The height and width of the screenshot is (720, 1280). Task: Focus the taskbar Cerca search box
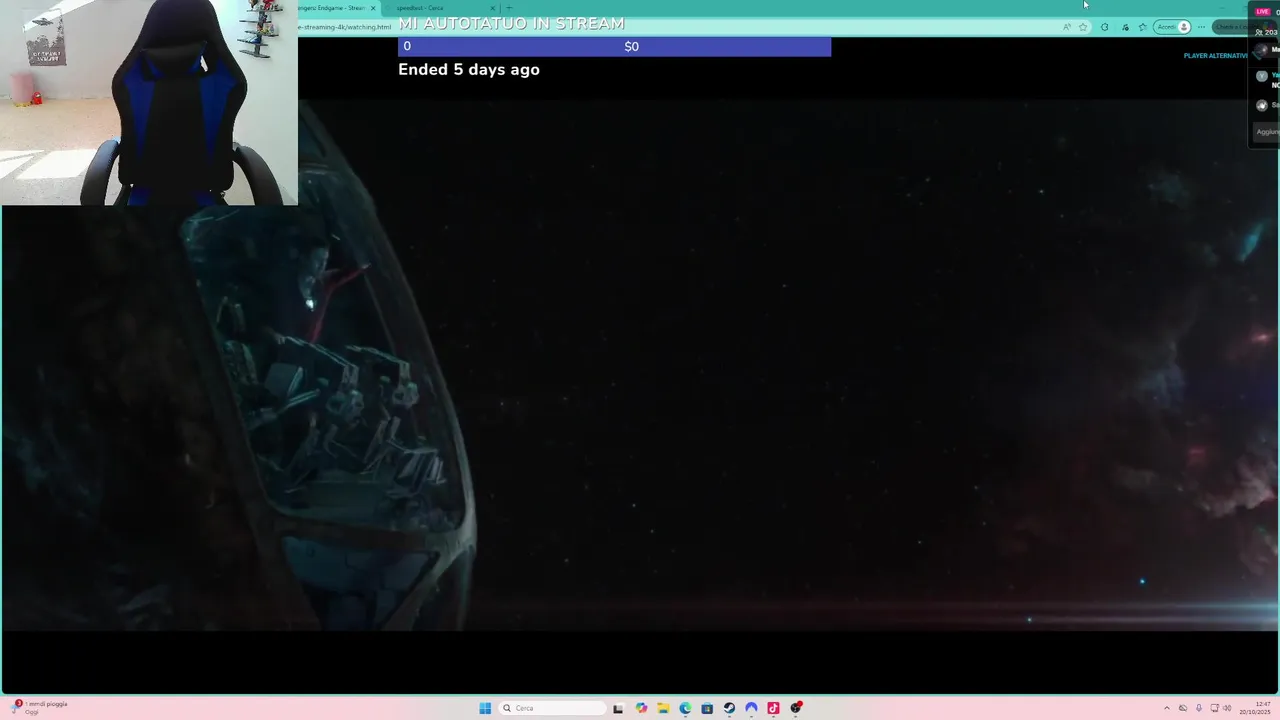554,708
